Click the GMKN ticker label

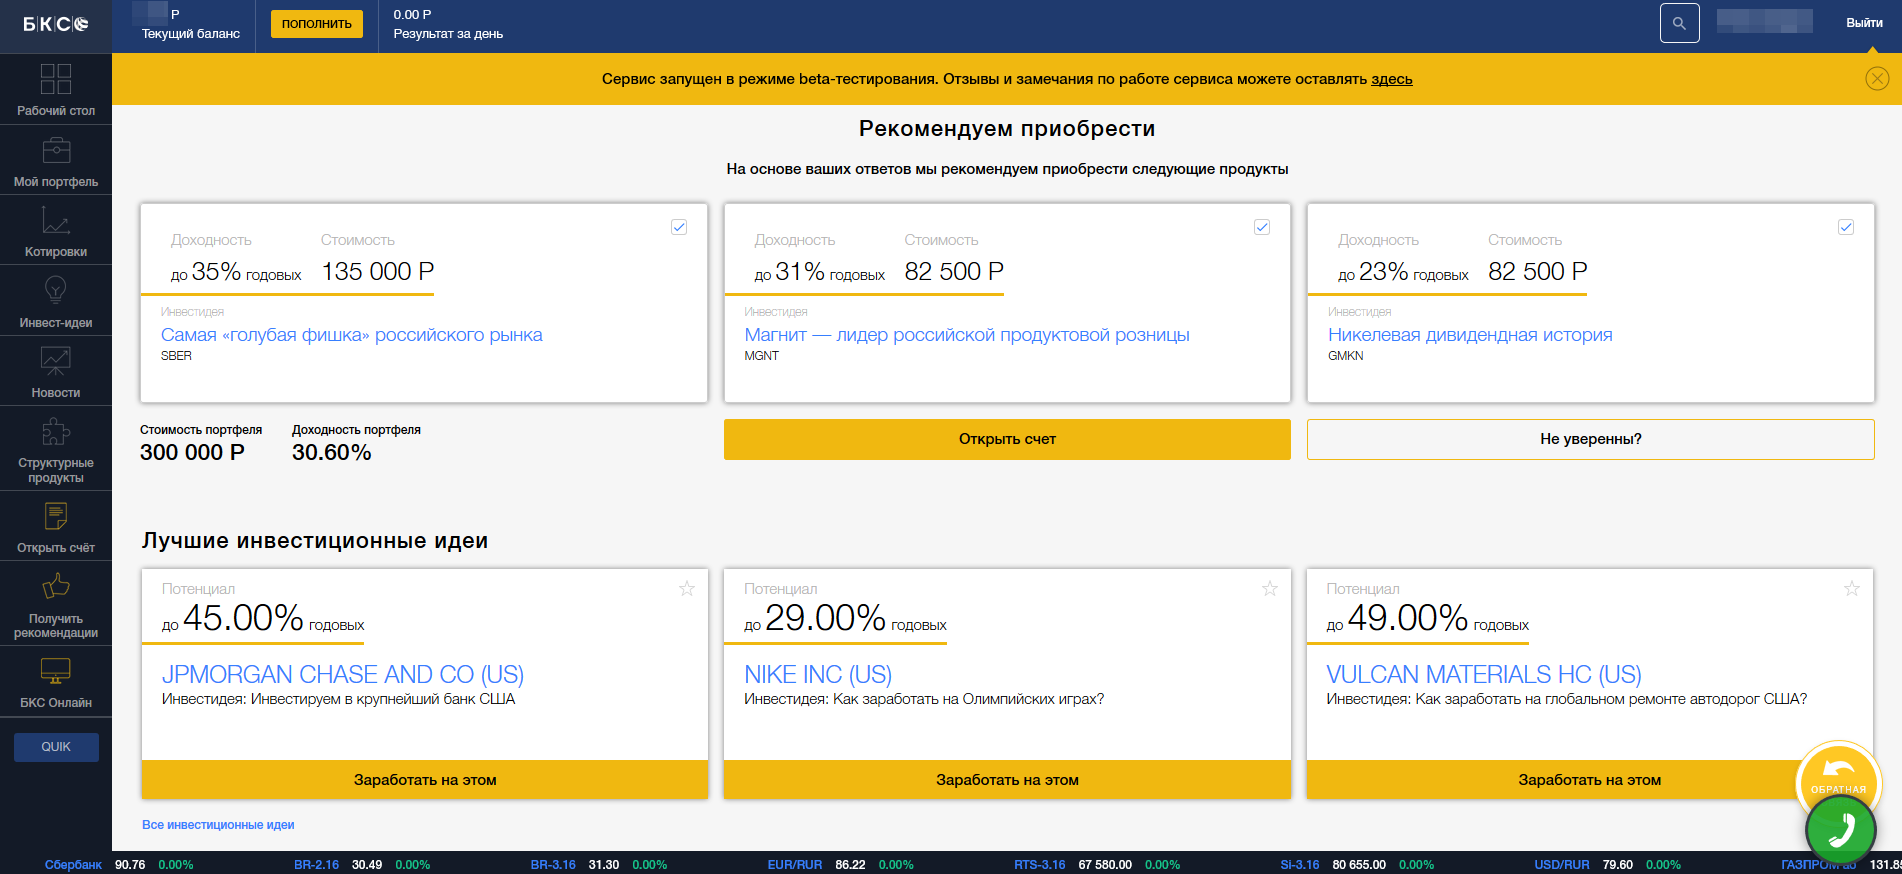pyautogui.click(x=1345, y=356)
